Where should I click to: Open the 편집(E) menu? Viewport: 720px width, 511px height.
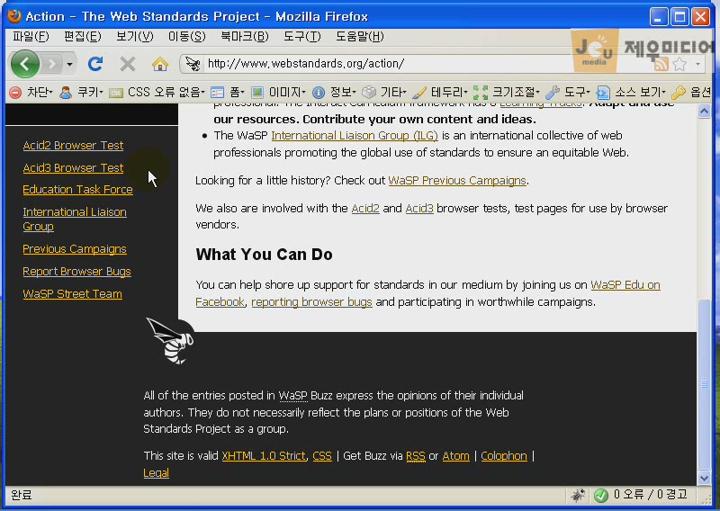point(83,36)
